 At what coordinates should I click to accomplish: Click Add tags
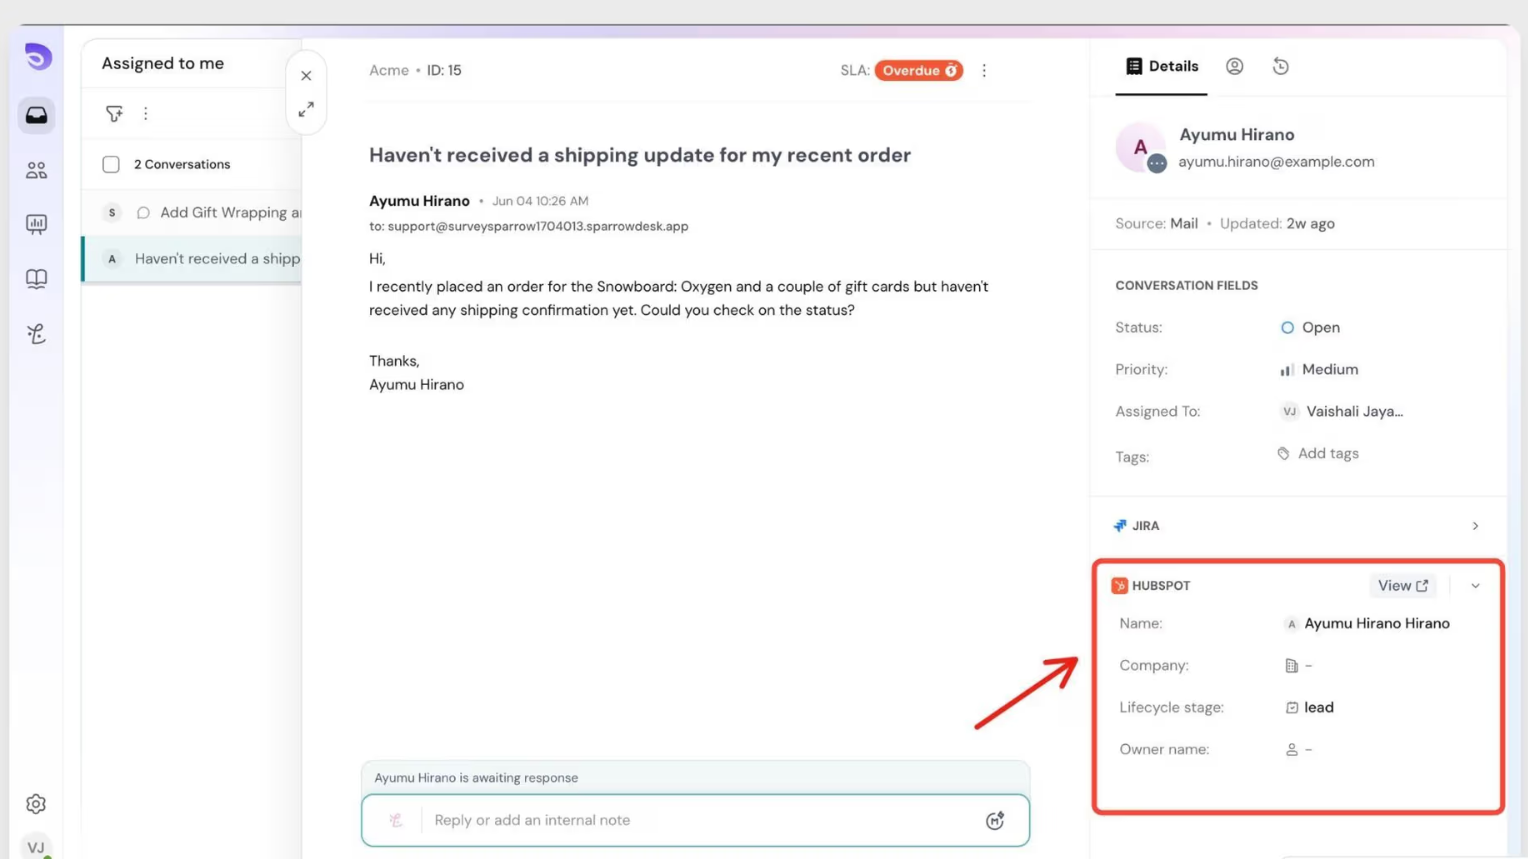(x=1318, y=453)
